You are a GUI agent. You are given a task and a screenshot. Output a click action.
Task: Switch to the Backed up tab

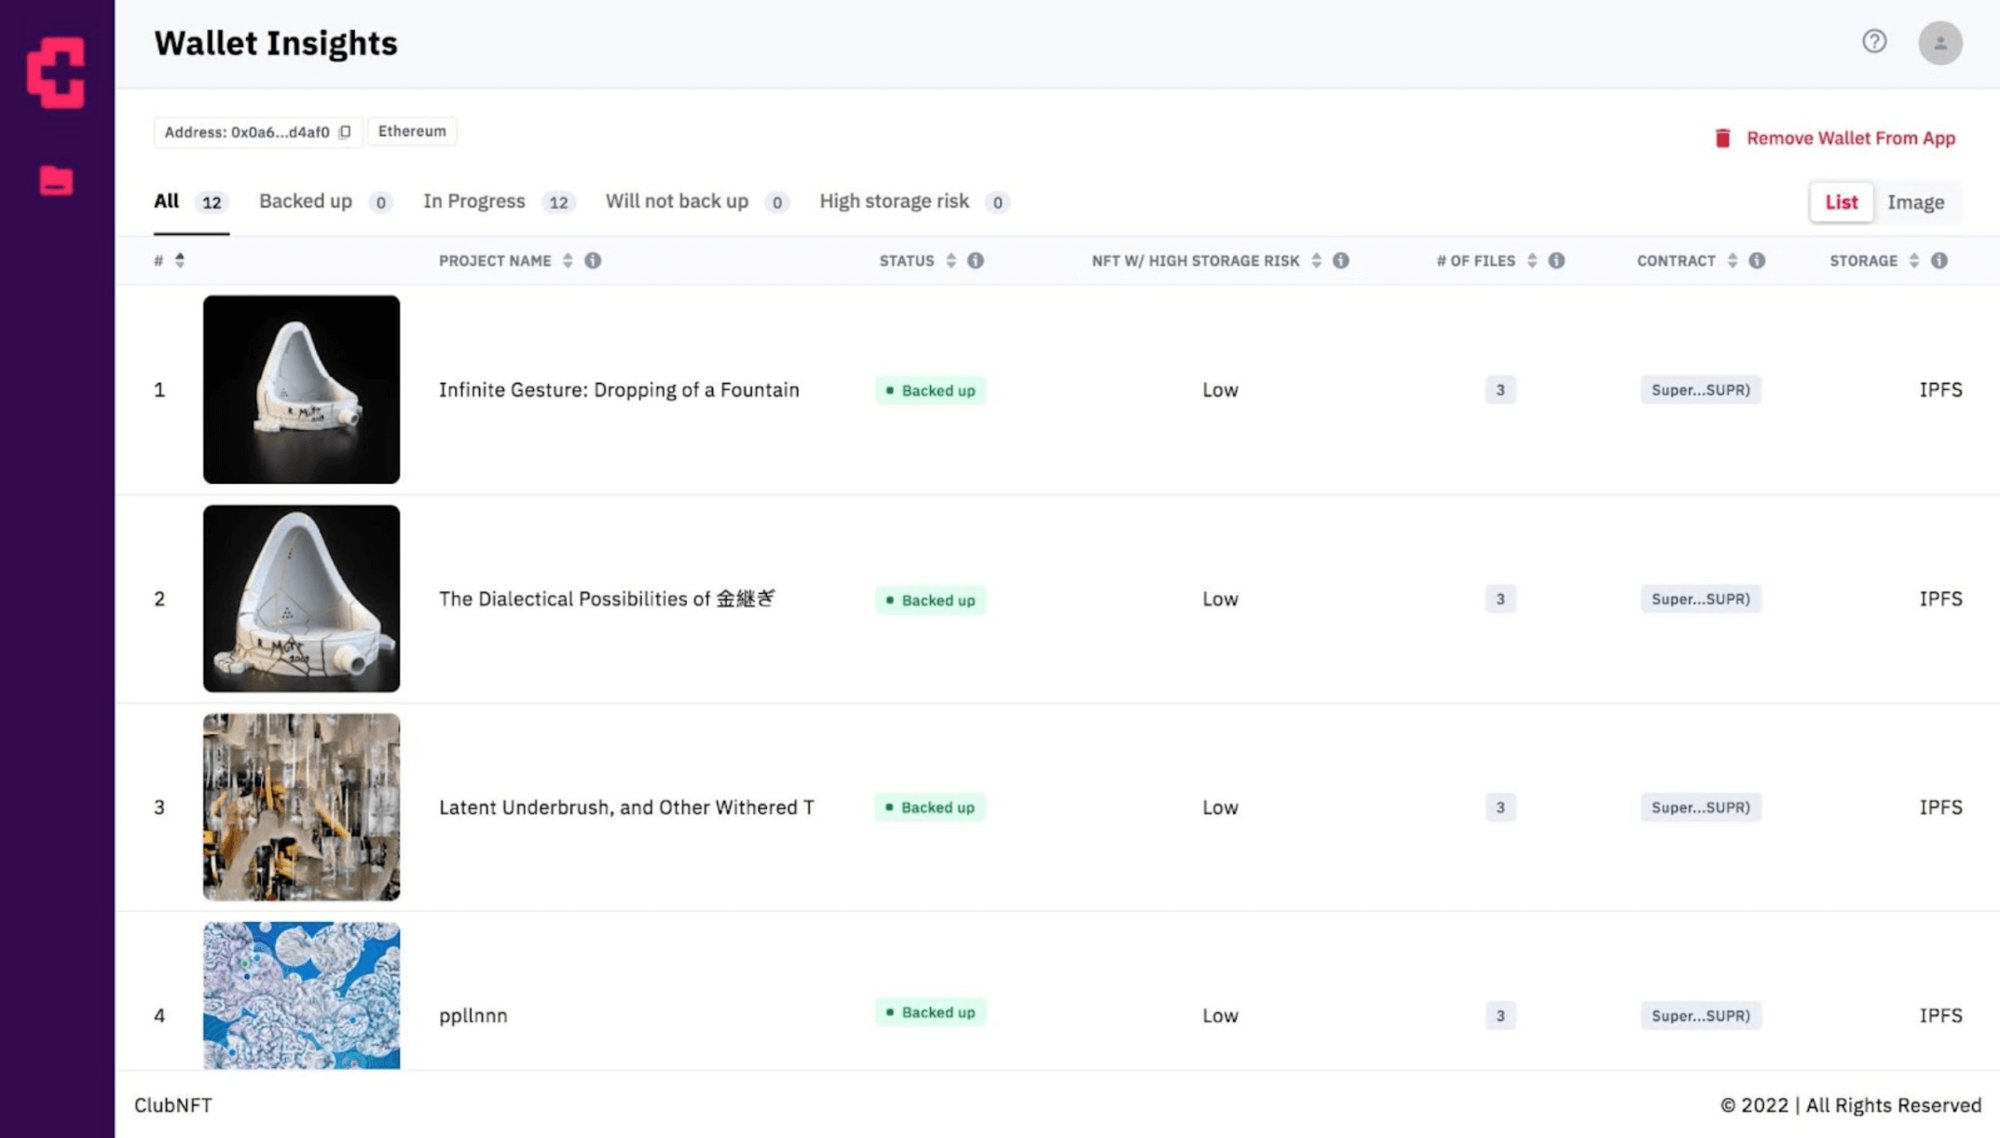(325, 202)
